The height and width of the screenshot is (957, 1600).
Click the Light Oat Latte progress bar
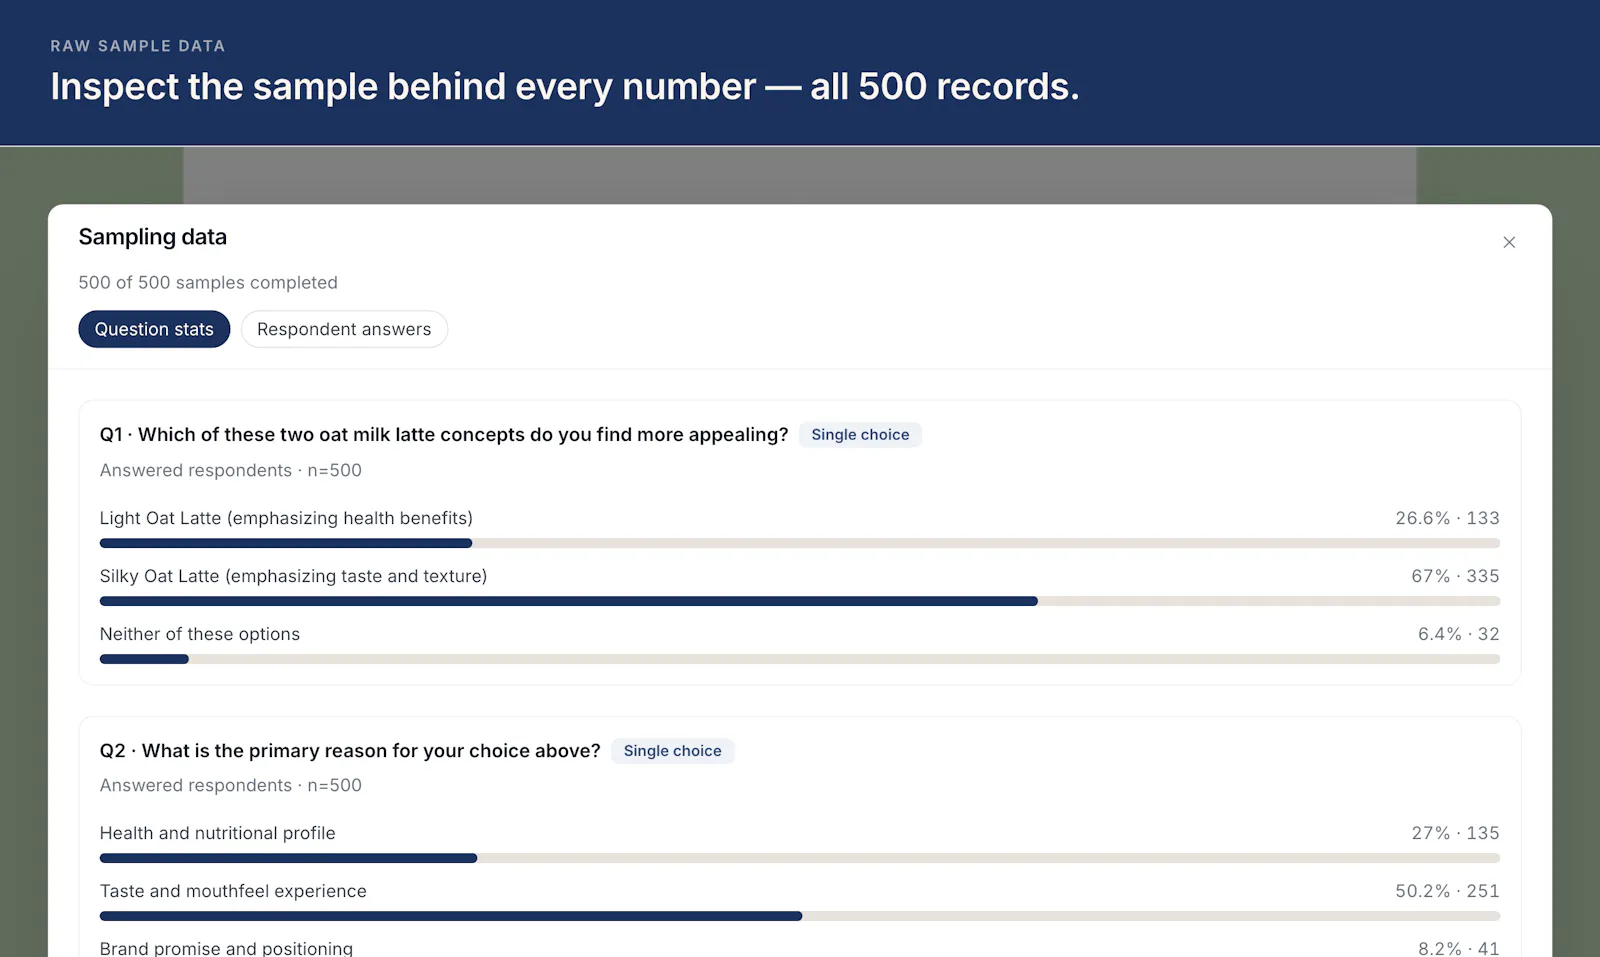click(800, 543)
